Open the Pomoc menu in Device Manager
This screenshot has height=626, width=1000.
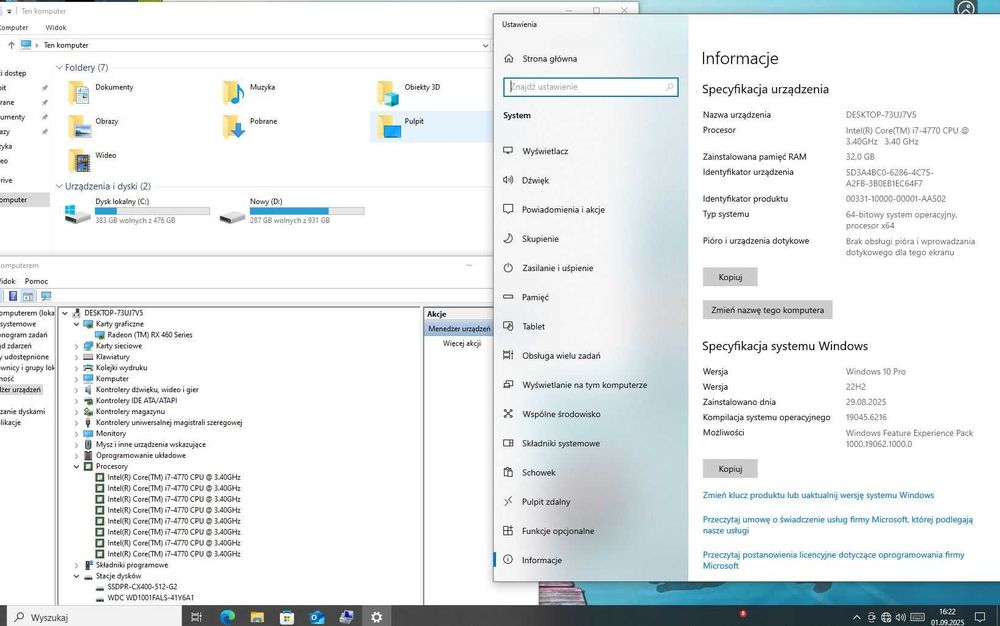click(36, 281)
